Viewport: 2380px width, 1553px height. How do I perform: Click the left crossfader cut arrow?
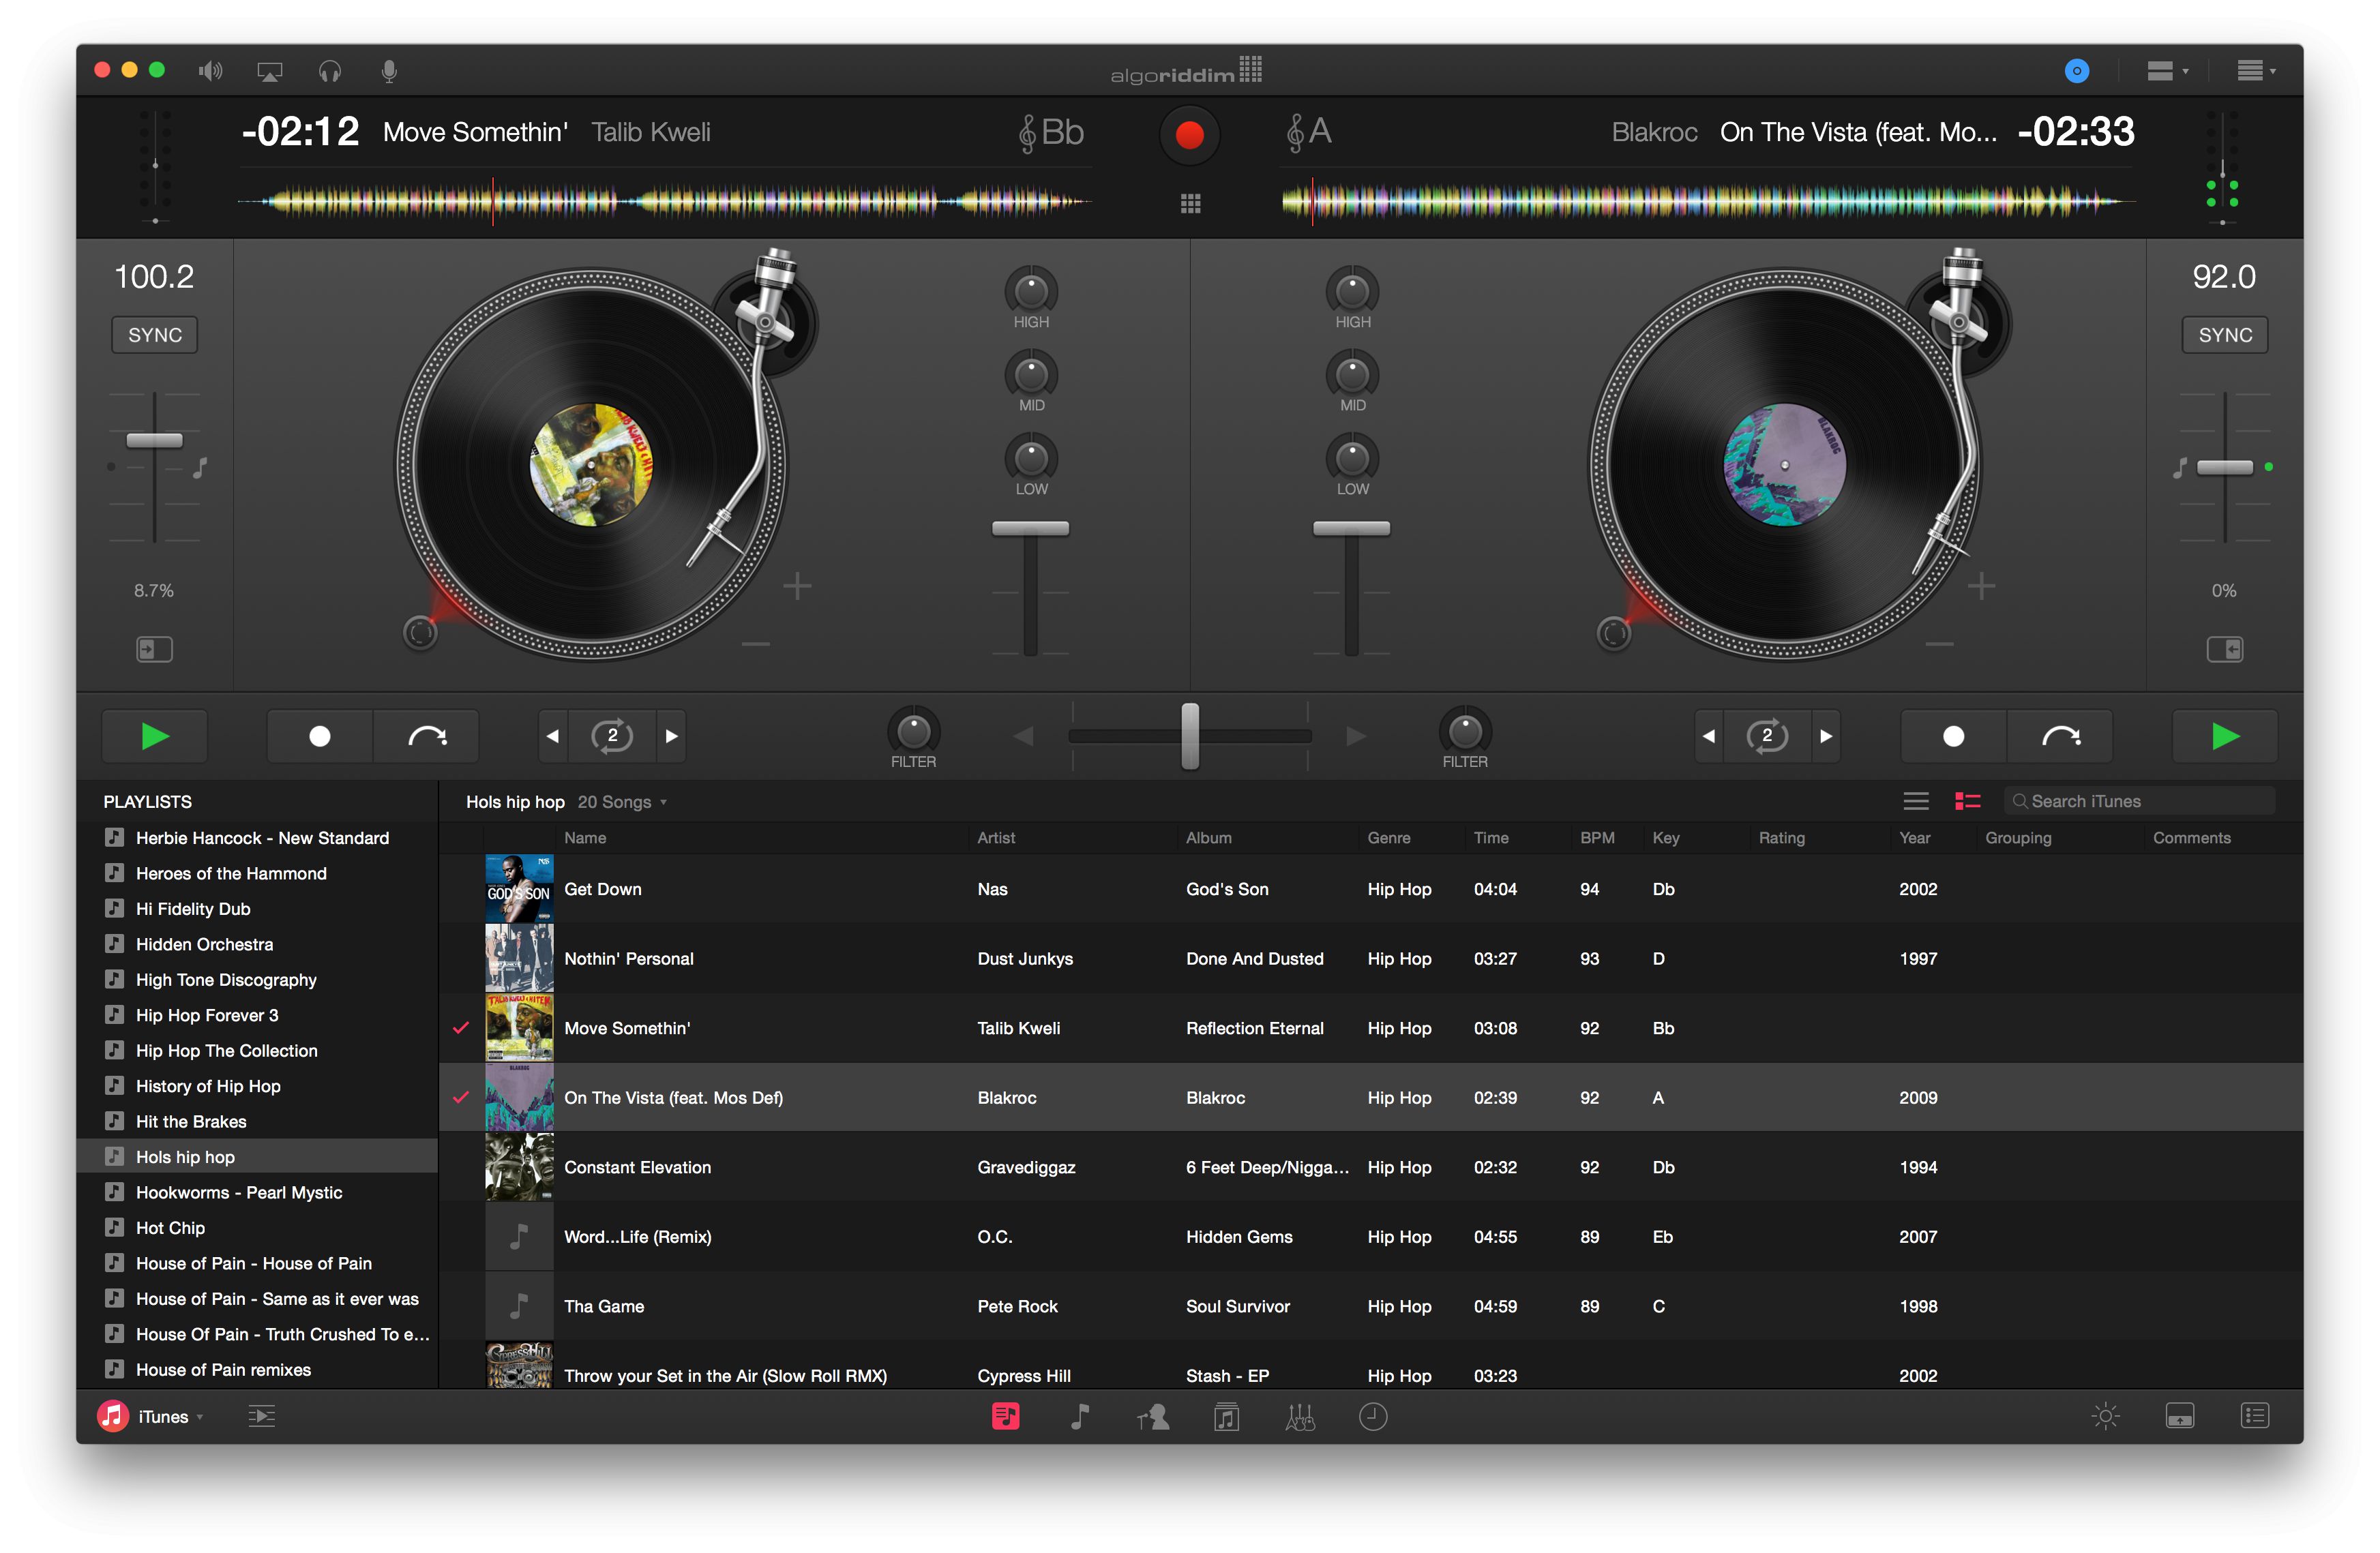point(1023,737)
